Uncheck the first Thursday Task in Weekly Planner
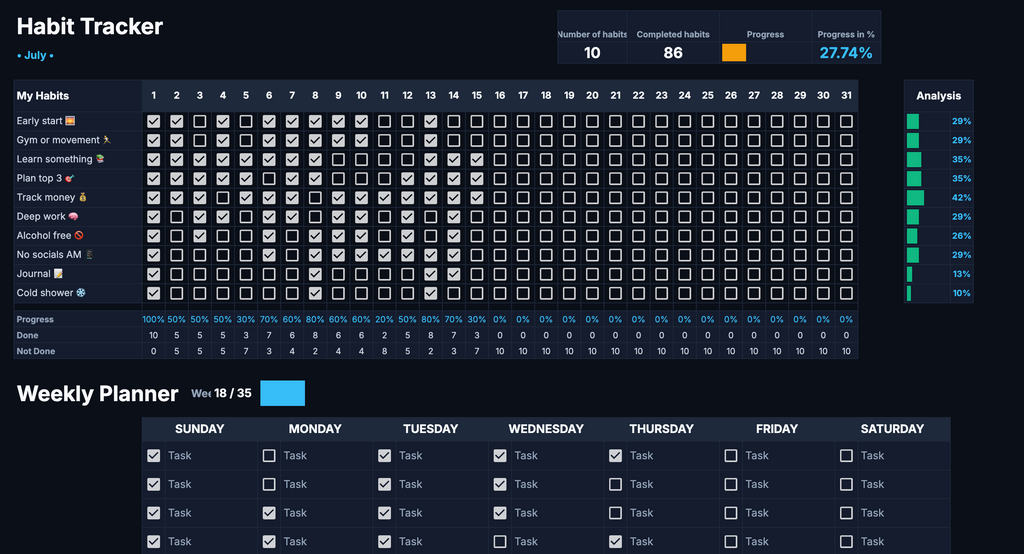This screenshot has width=1024, height=554. pyautogui.click(x=615, y=456)
